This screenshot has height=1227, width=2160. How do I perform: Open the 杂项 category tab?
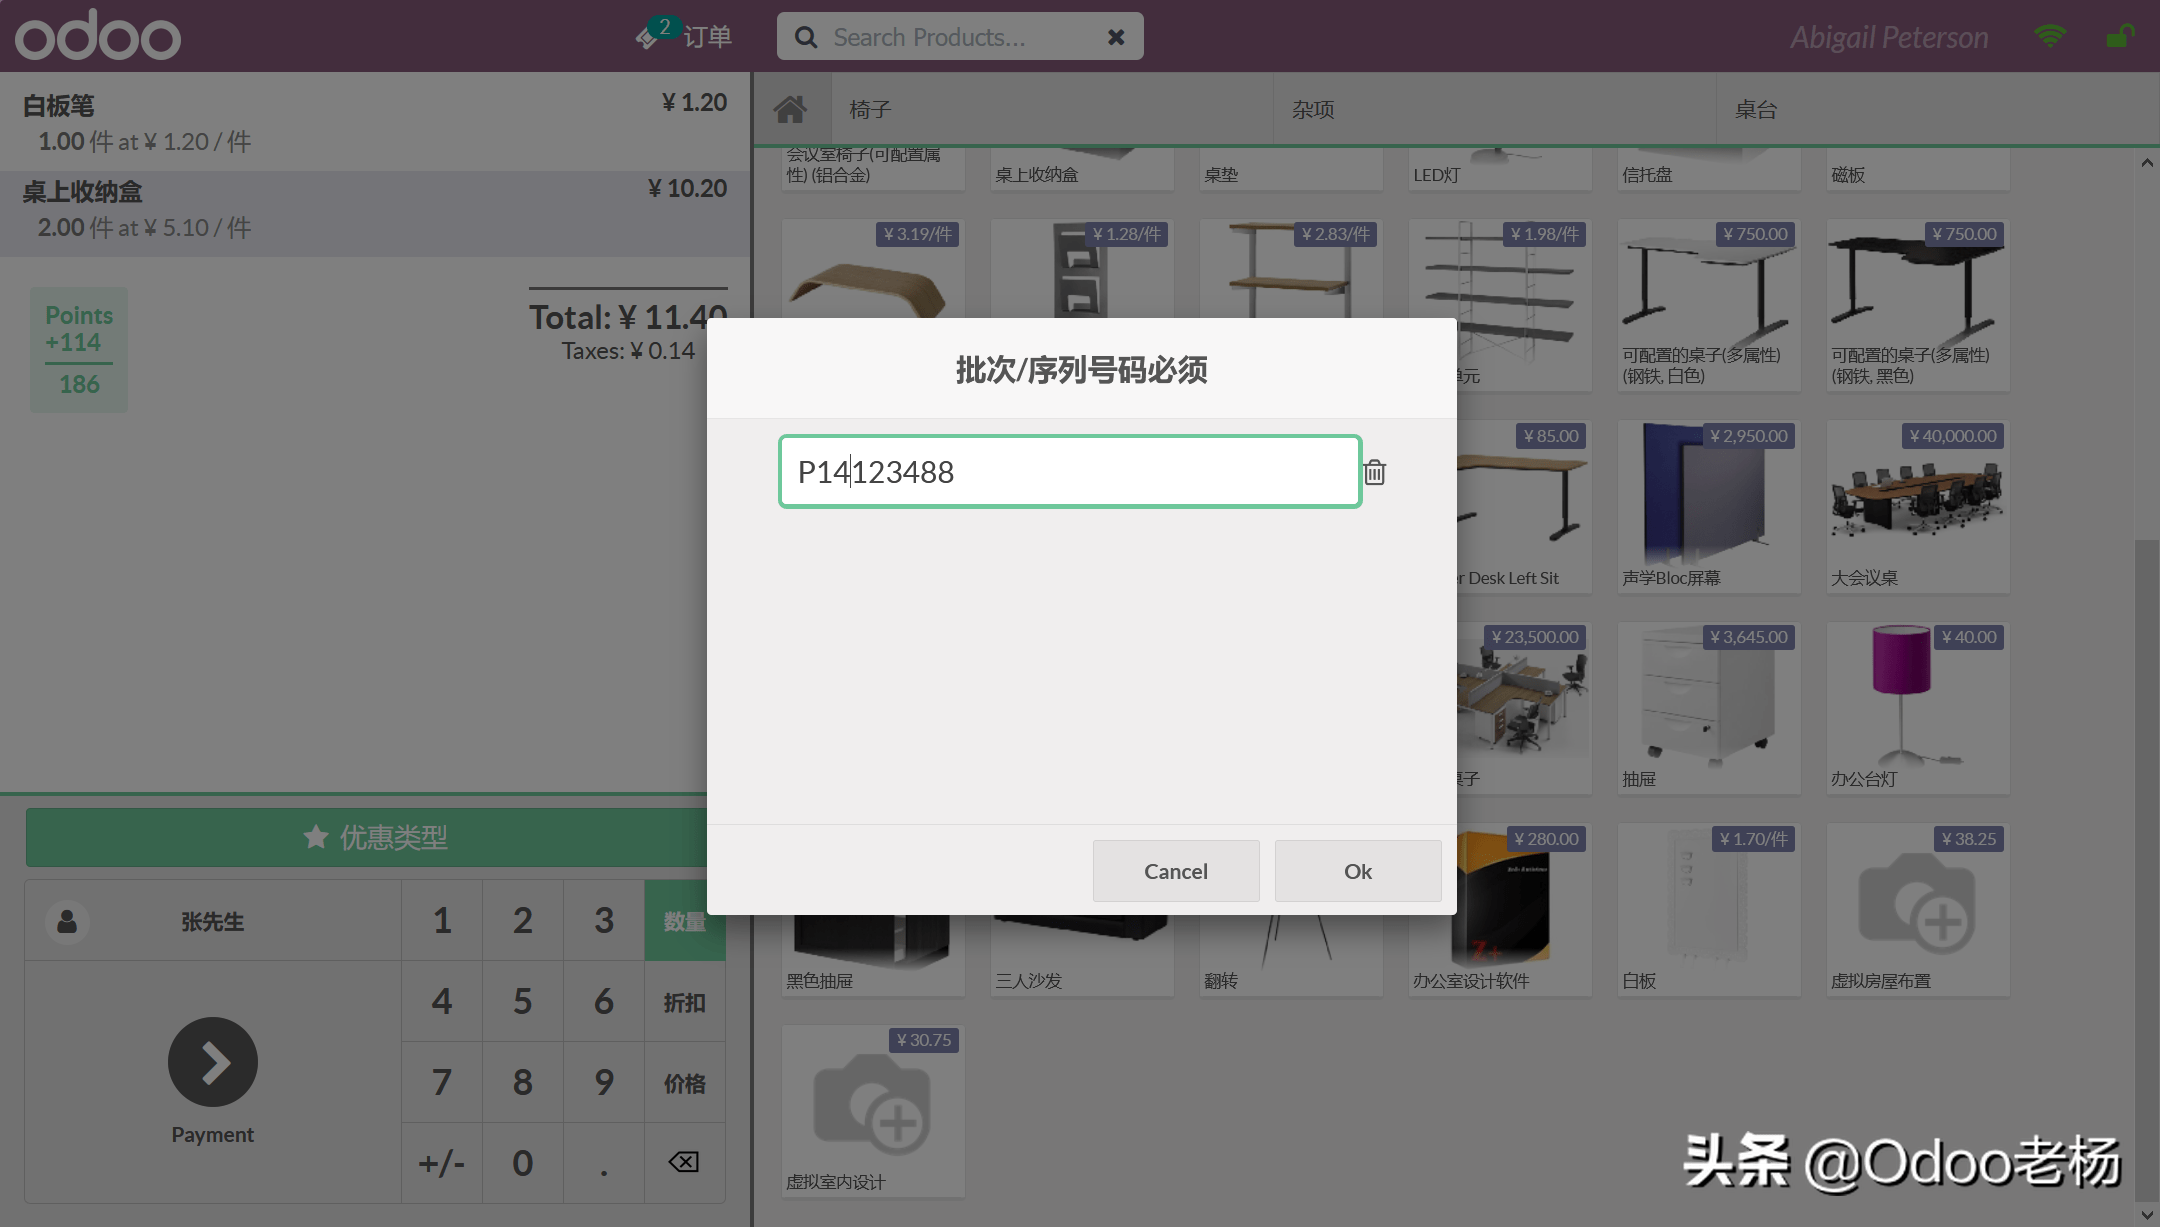click(x=1313, y=108)
